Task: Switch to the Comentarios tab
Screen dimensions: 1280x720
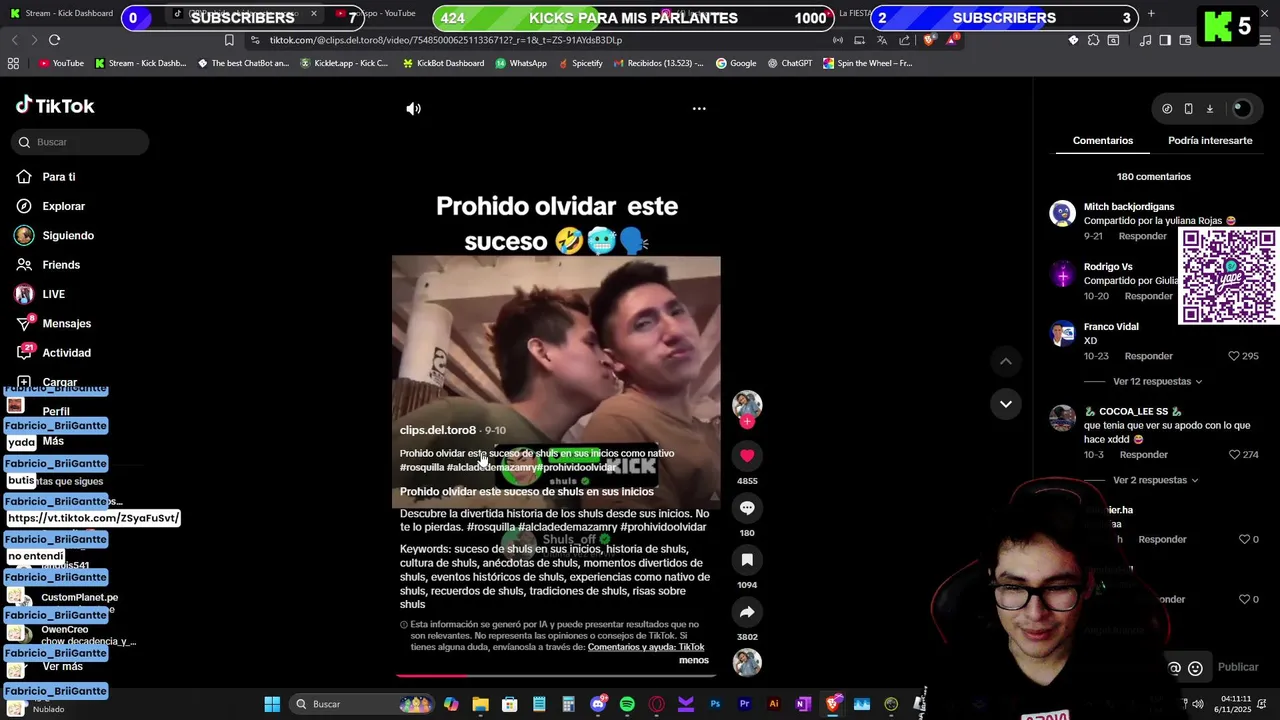Action: pyautogui.click(x=1103, y=141)
